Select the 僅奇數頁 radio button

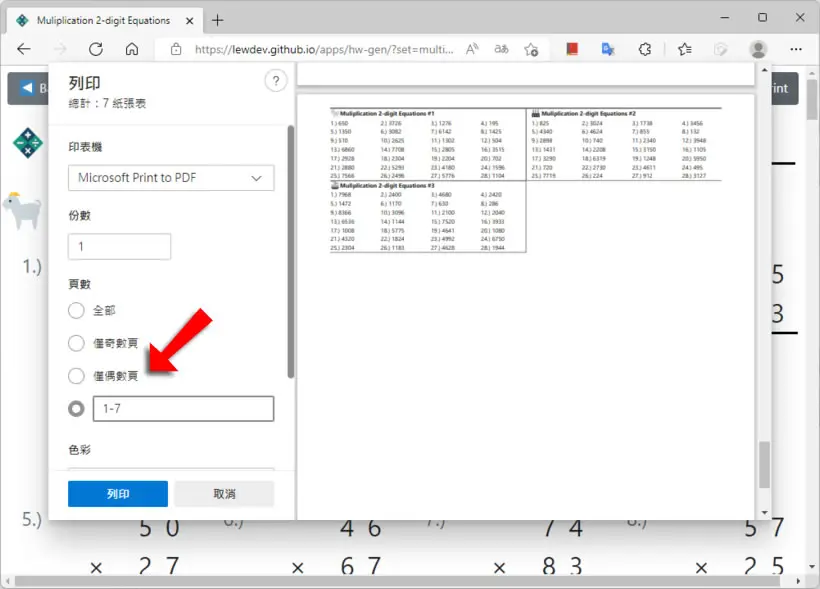tap(76, 343)
